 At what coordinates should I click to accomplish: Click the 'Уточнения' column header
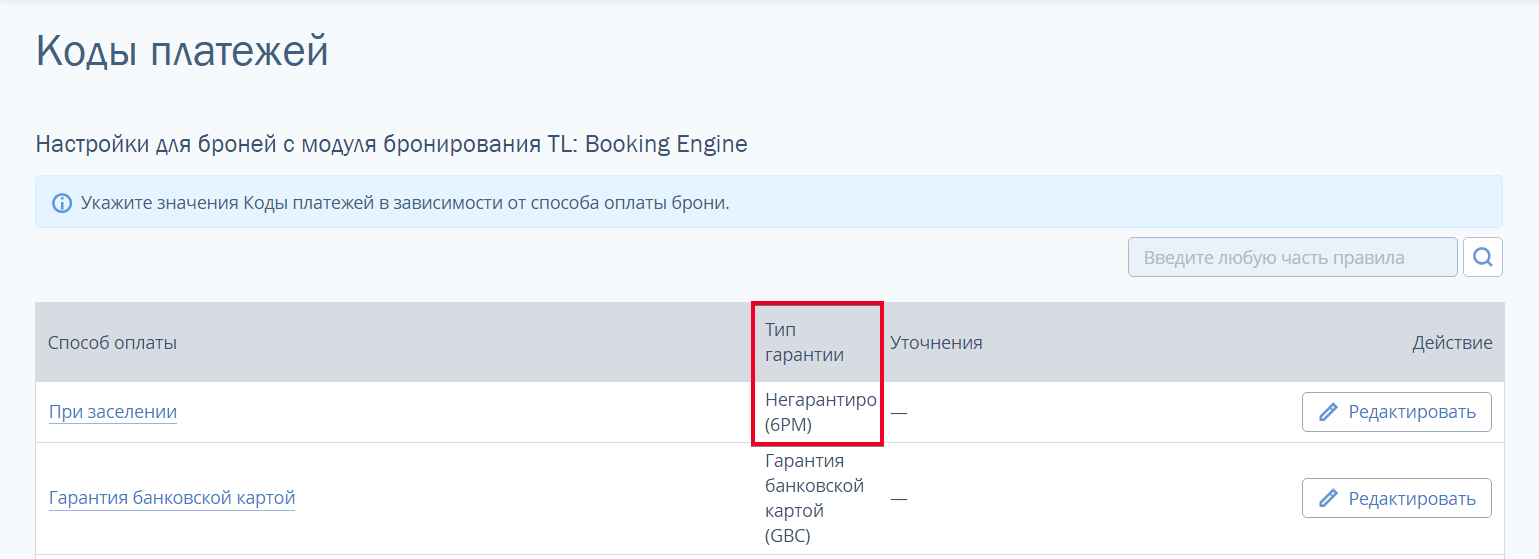[936, 343]
